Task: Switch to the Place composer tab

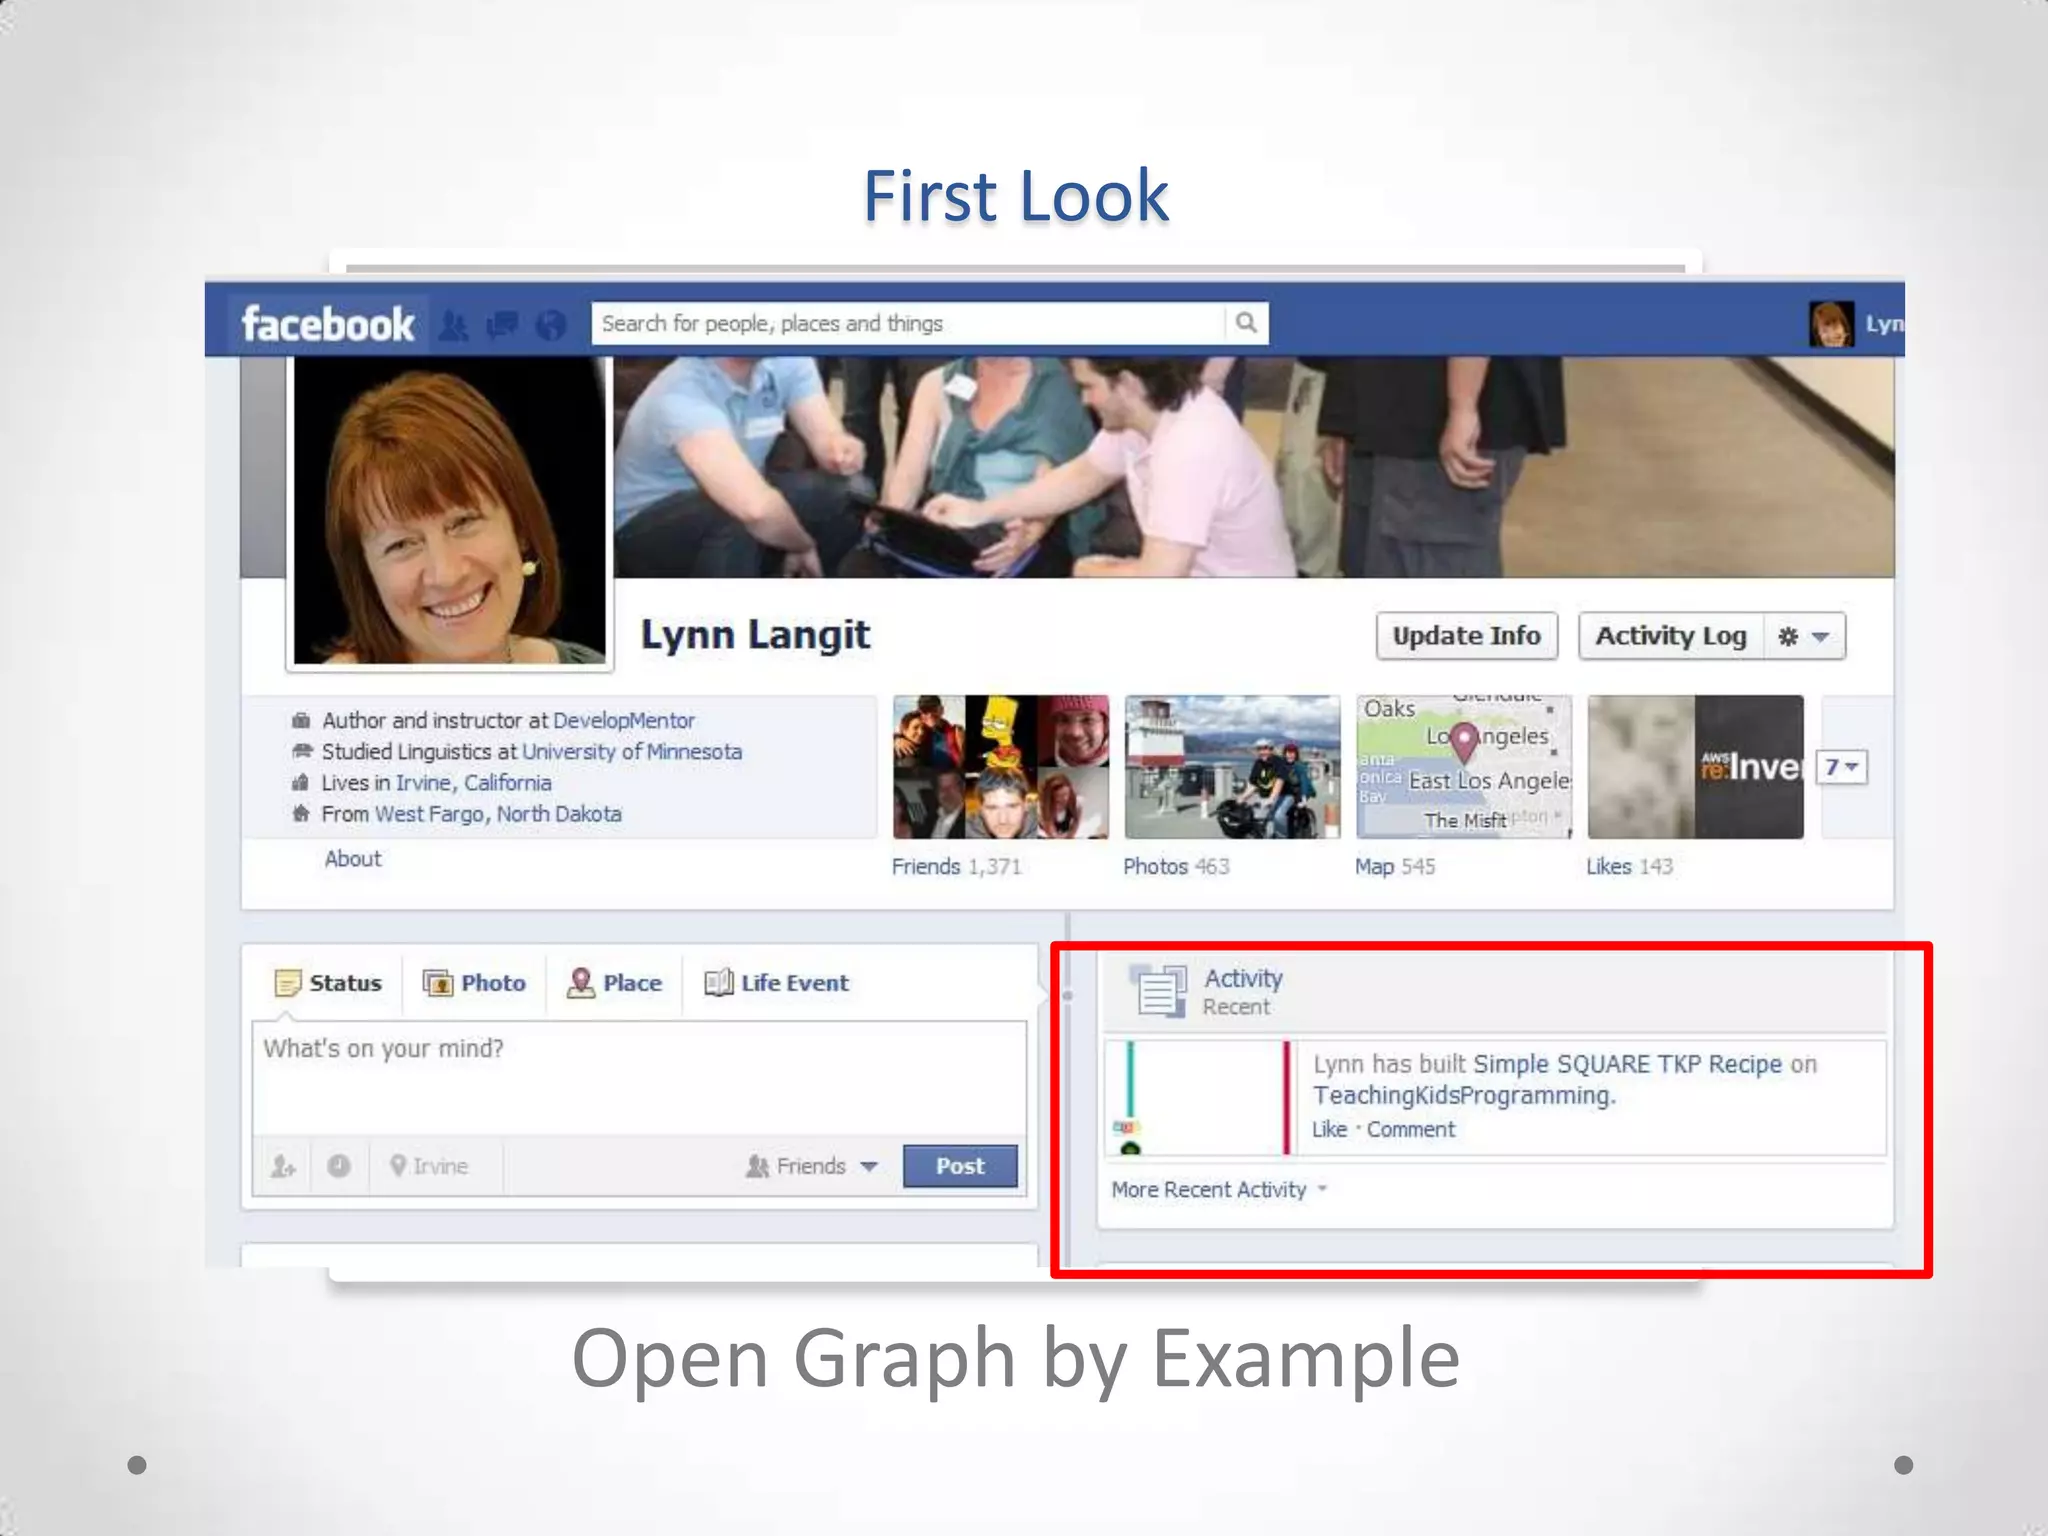Action: [x=615, y=983]
